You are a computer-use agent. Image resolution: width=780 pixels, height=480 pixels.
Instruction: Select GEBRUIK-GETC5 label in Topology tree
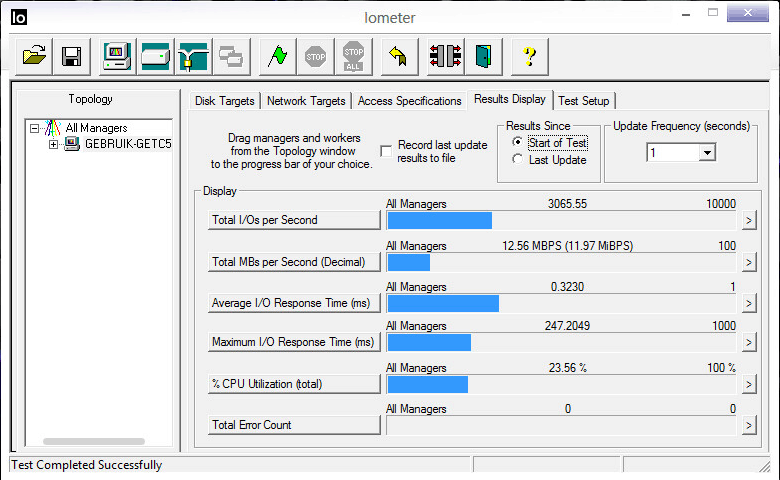click(128, 144)
